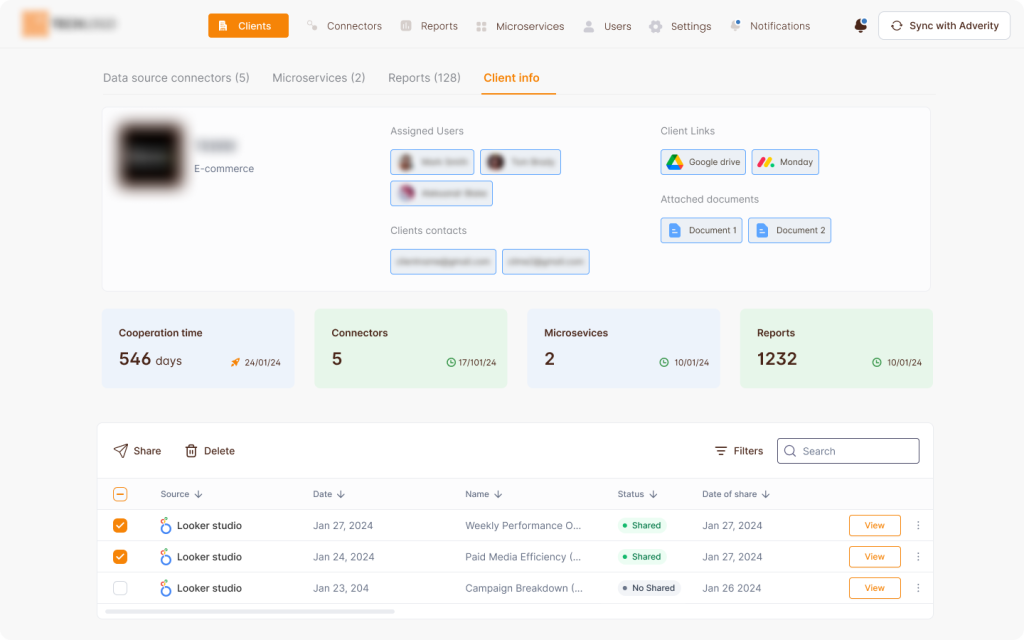The image size is (1024, 640).
Task: Click the three-dot menu on the first row
Action: coord(918,525)
